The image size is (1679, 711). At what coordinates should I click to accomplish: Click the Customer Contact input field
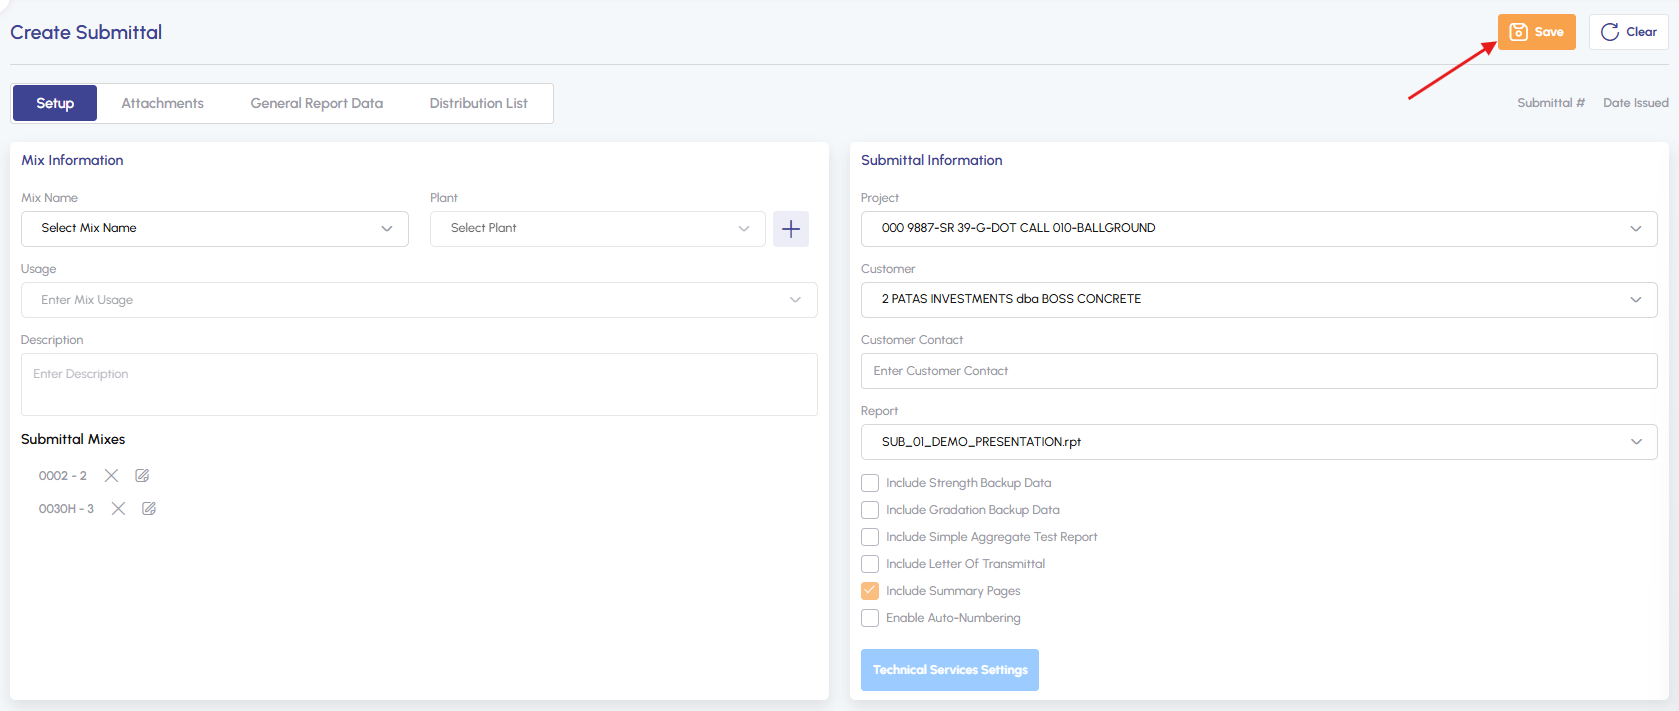point(1258,371)
